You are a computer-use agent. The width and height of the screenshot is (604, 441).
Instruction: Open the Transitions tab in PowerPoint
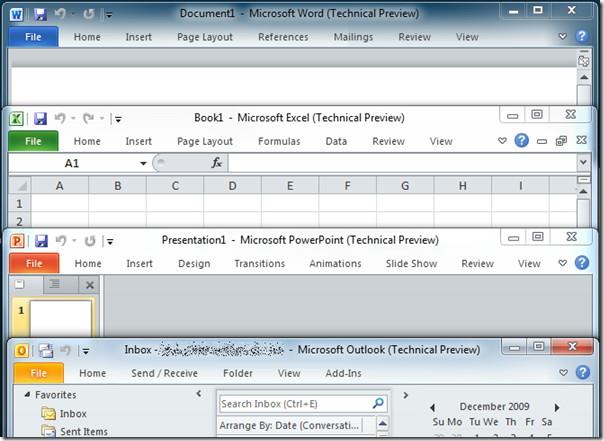(x=259, y=264)
